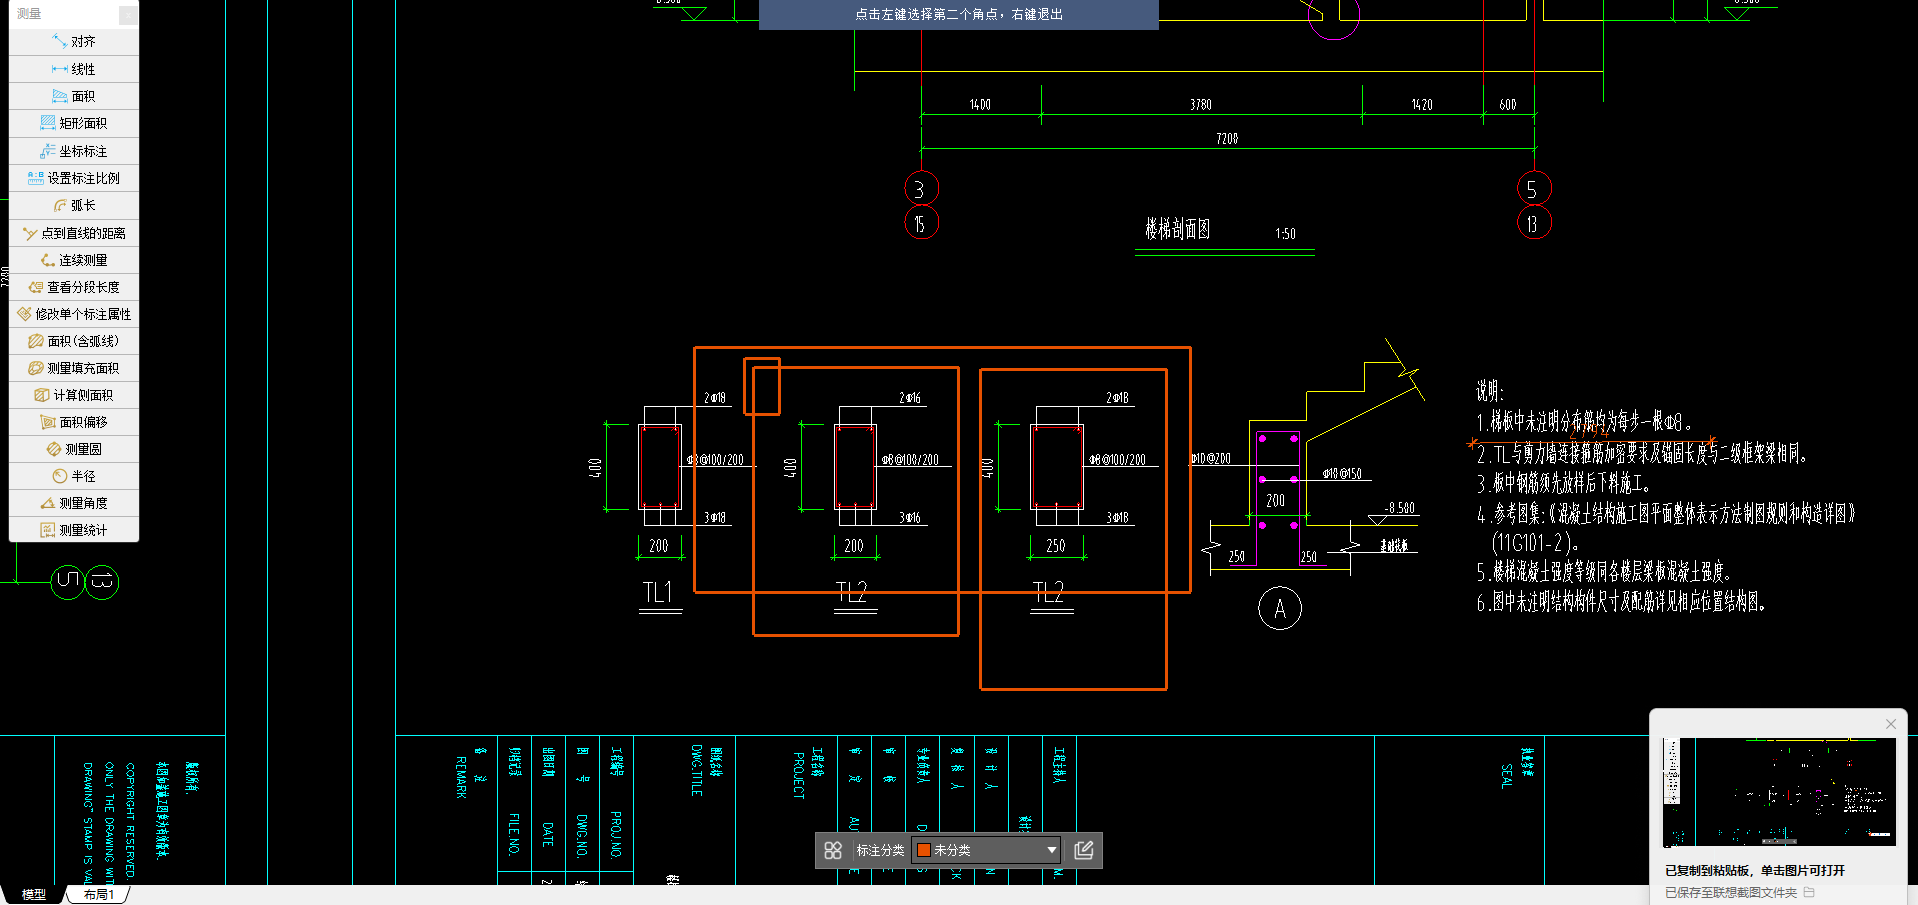Open the screenshot preview thumbnail
Image resolution: width=1918 pixels, height=905 pixels.
coord(1779,792)
